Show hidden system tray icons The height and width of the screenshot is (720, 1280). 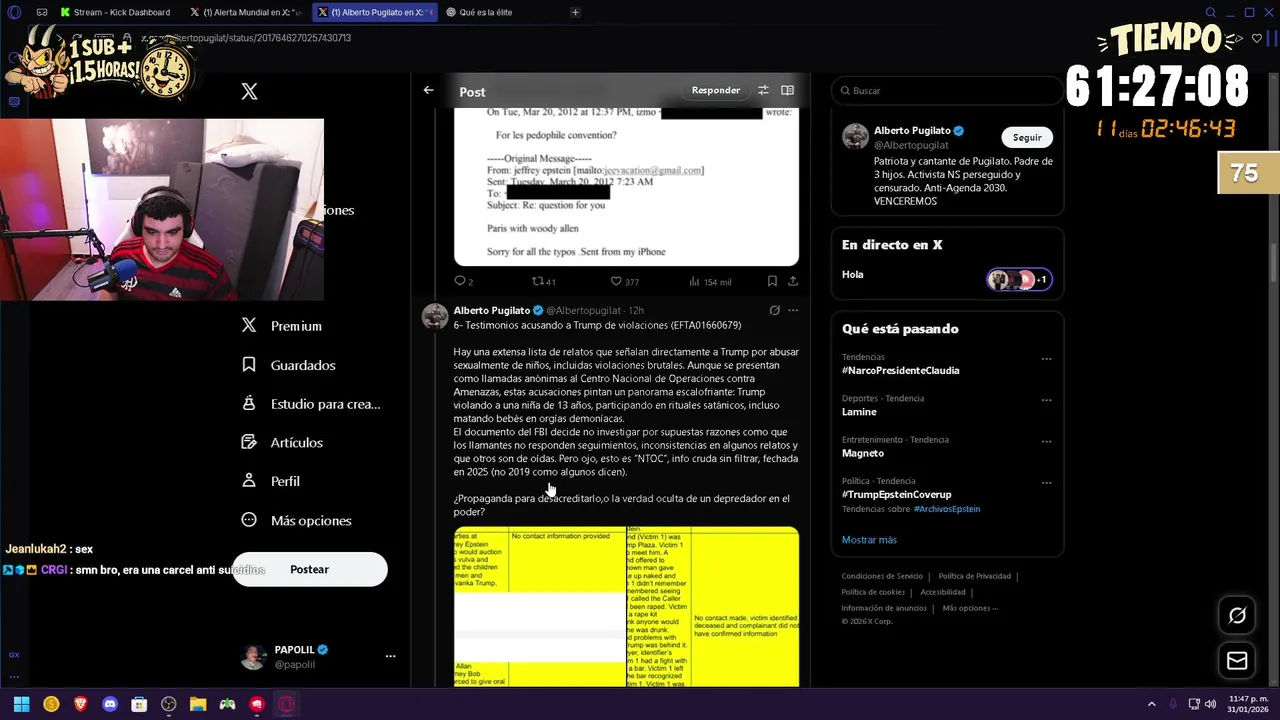click(x=1151, y=704)
